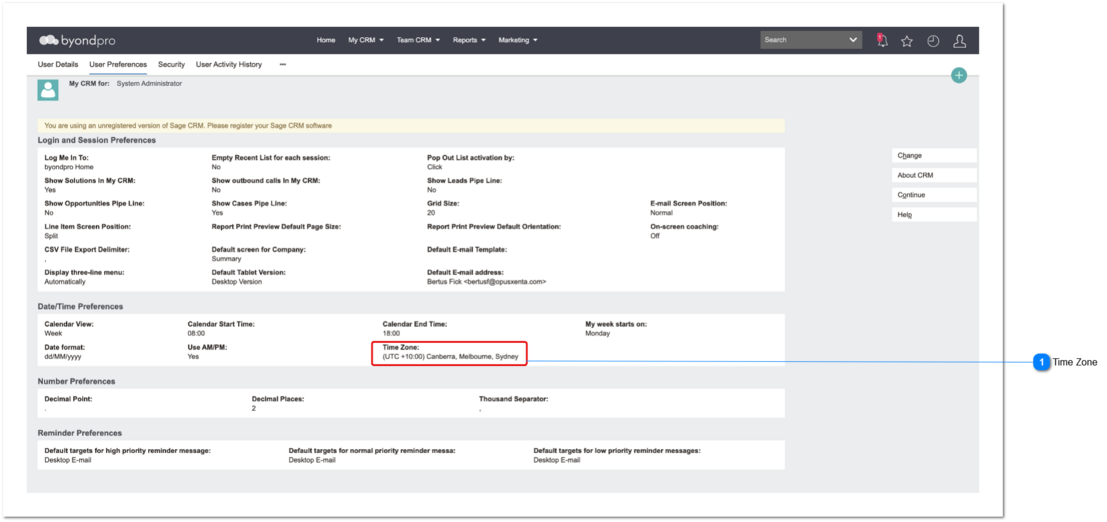Click the Grid Size value 20
1107x522 pixels.
coord(431,213)
